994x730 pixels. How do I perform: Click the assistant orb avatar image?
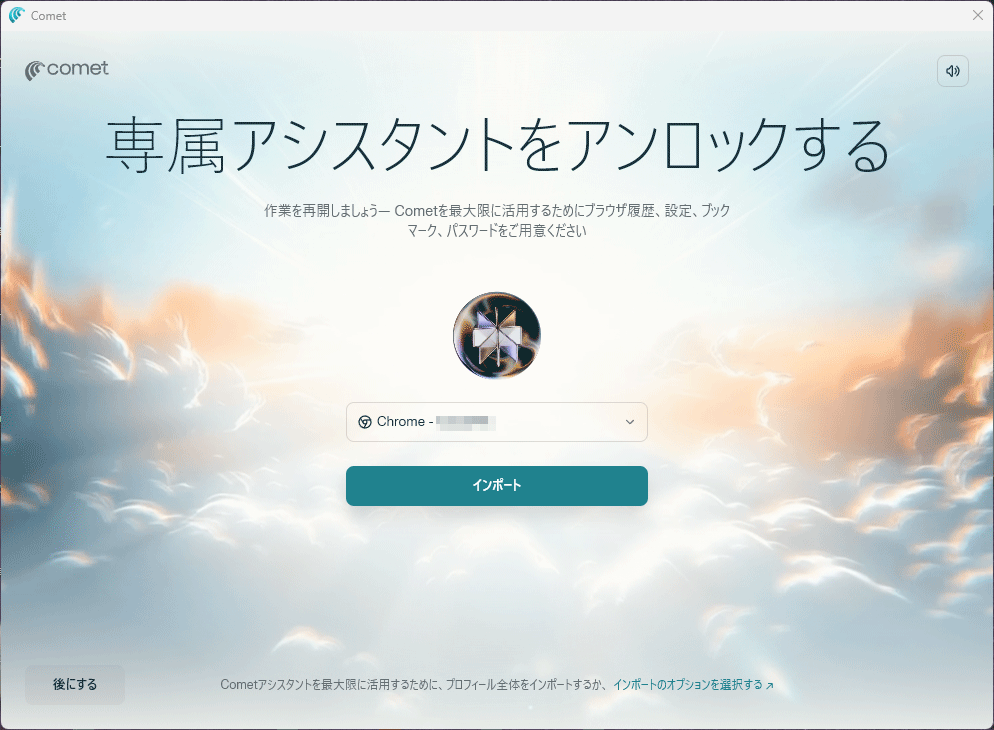pyautogui.click(x=497, y=335)
